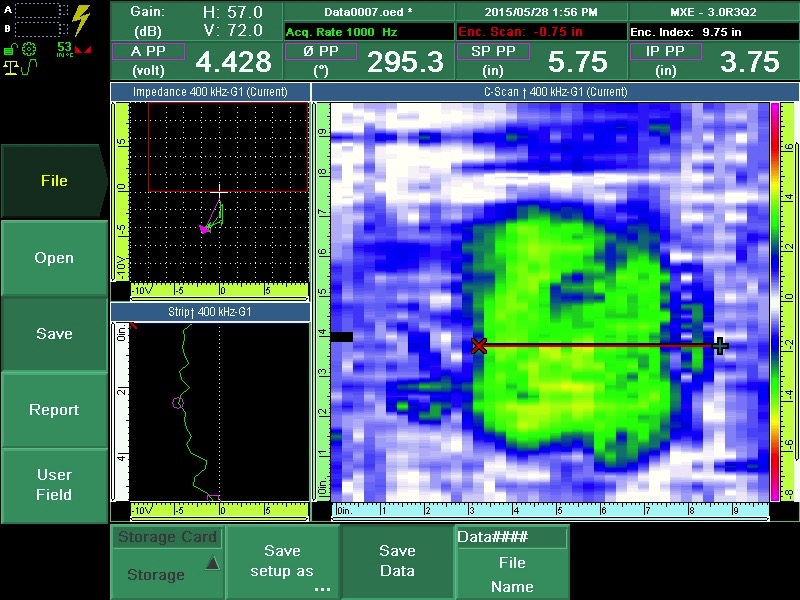The width and height of the screenshot is (800, 600).
Task: Open the File menu
Action: tap(54, 181)
